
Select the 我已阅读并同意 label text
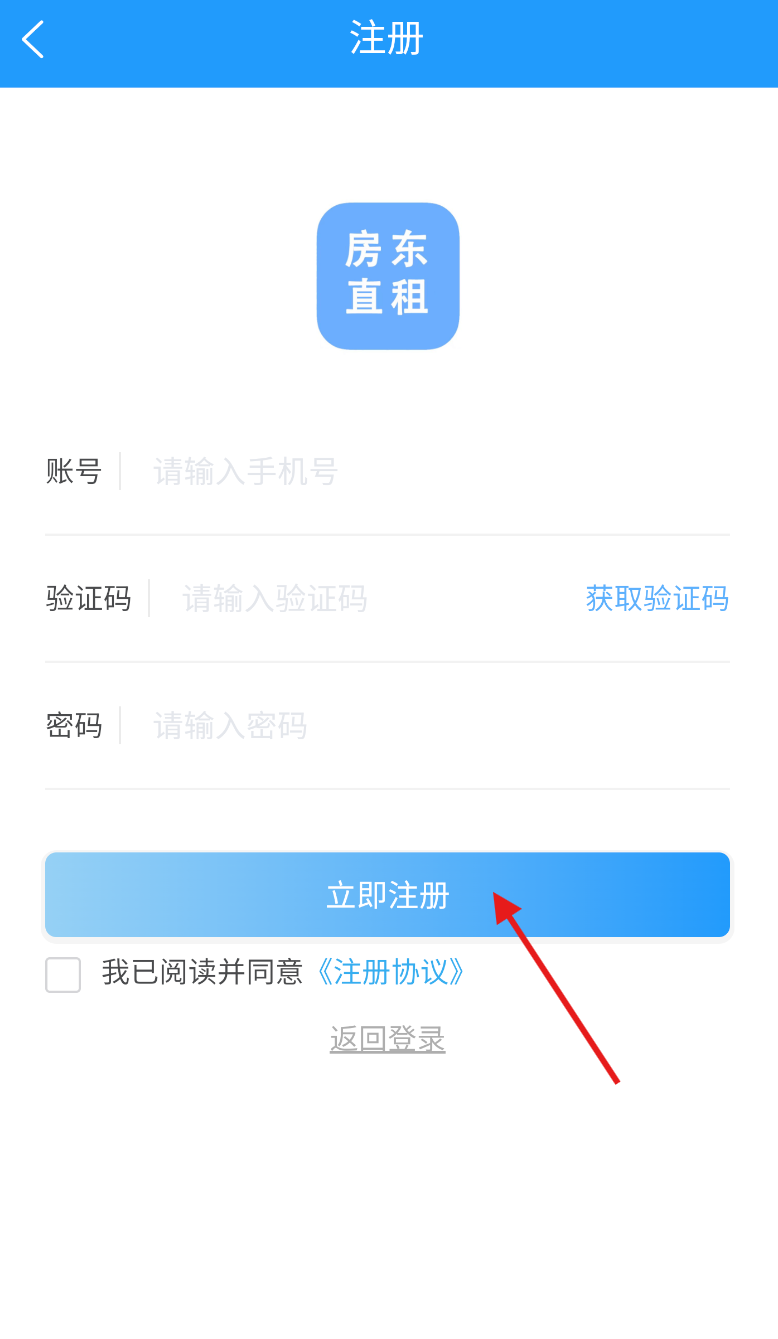pos(202,972)
